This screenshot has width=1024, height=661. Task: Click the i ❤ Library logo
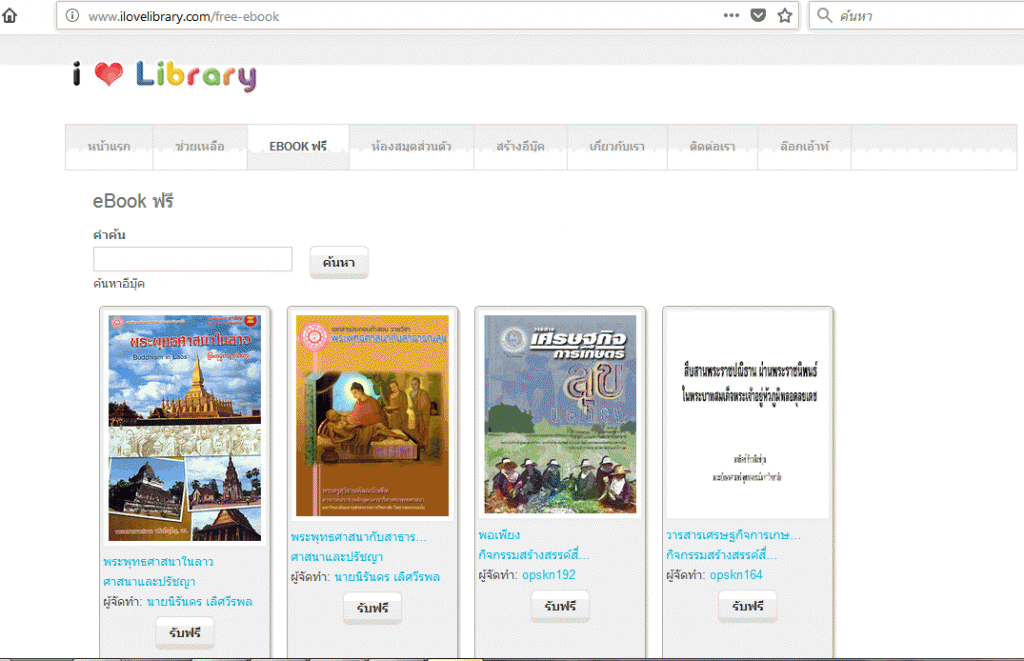click(164, 76)
